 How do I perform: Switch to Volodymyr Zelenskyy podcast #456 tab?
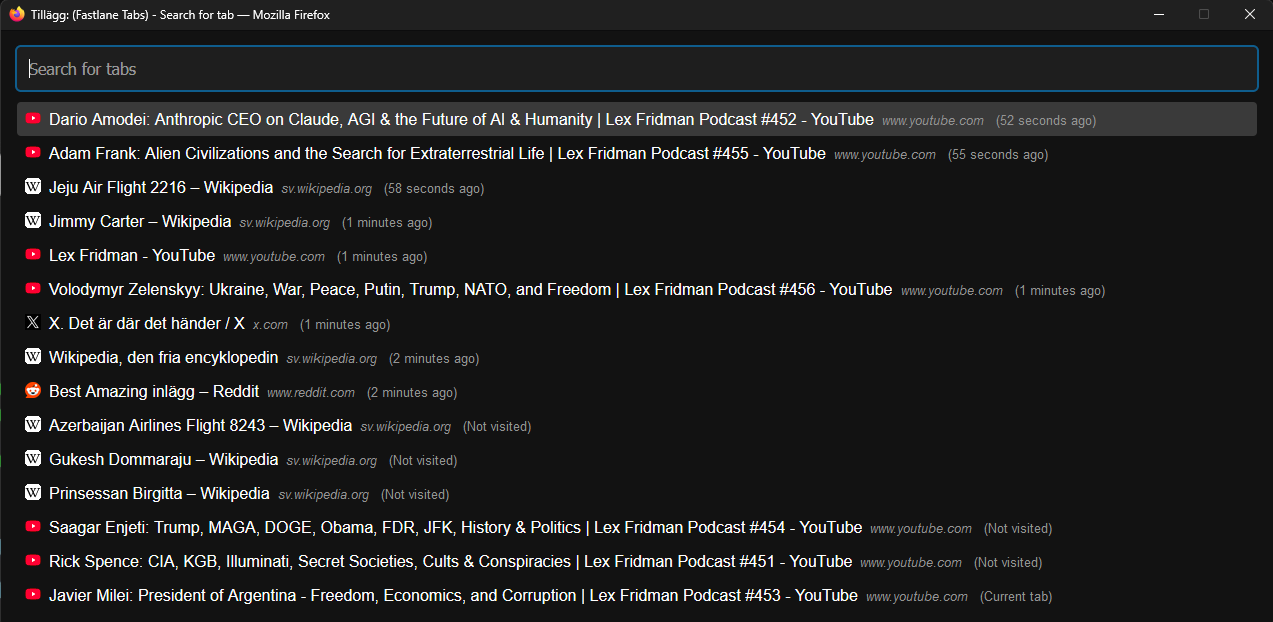point(636,289)
